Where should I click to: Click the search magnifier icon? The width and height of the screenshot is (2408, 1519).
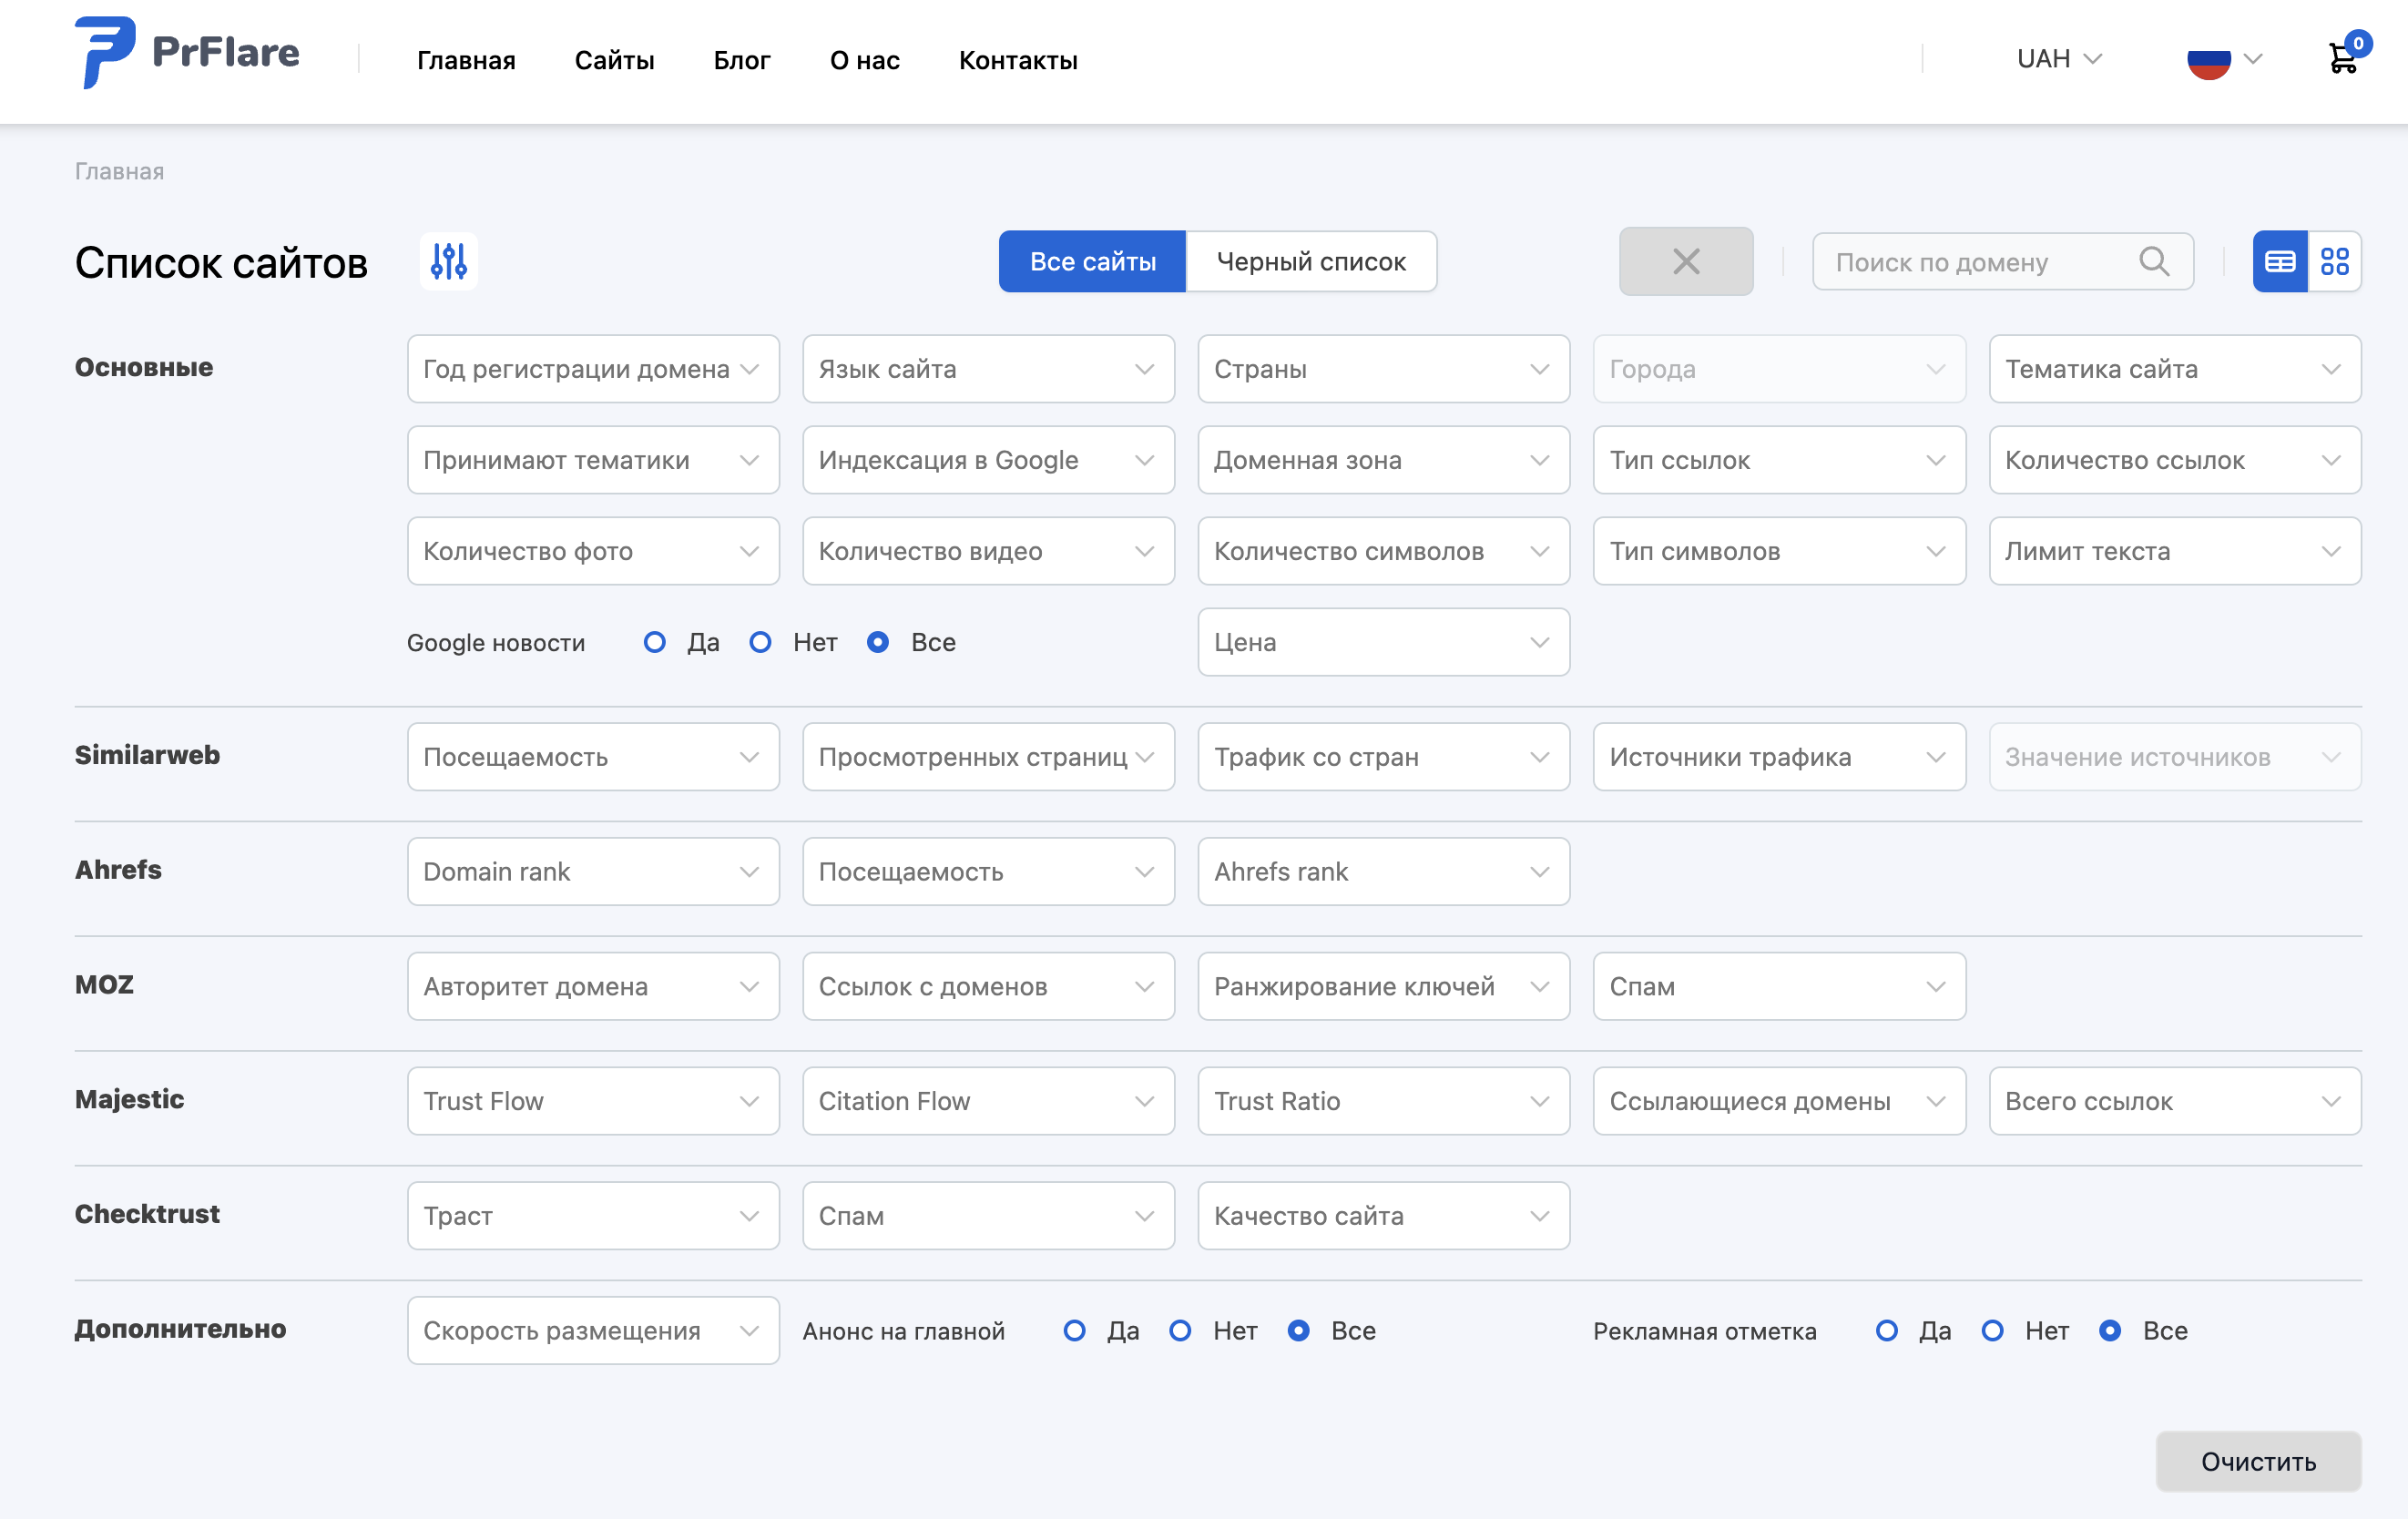[2154, 262]
